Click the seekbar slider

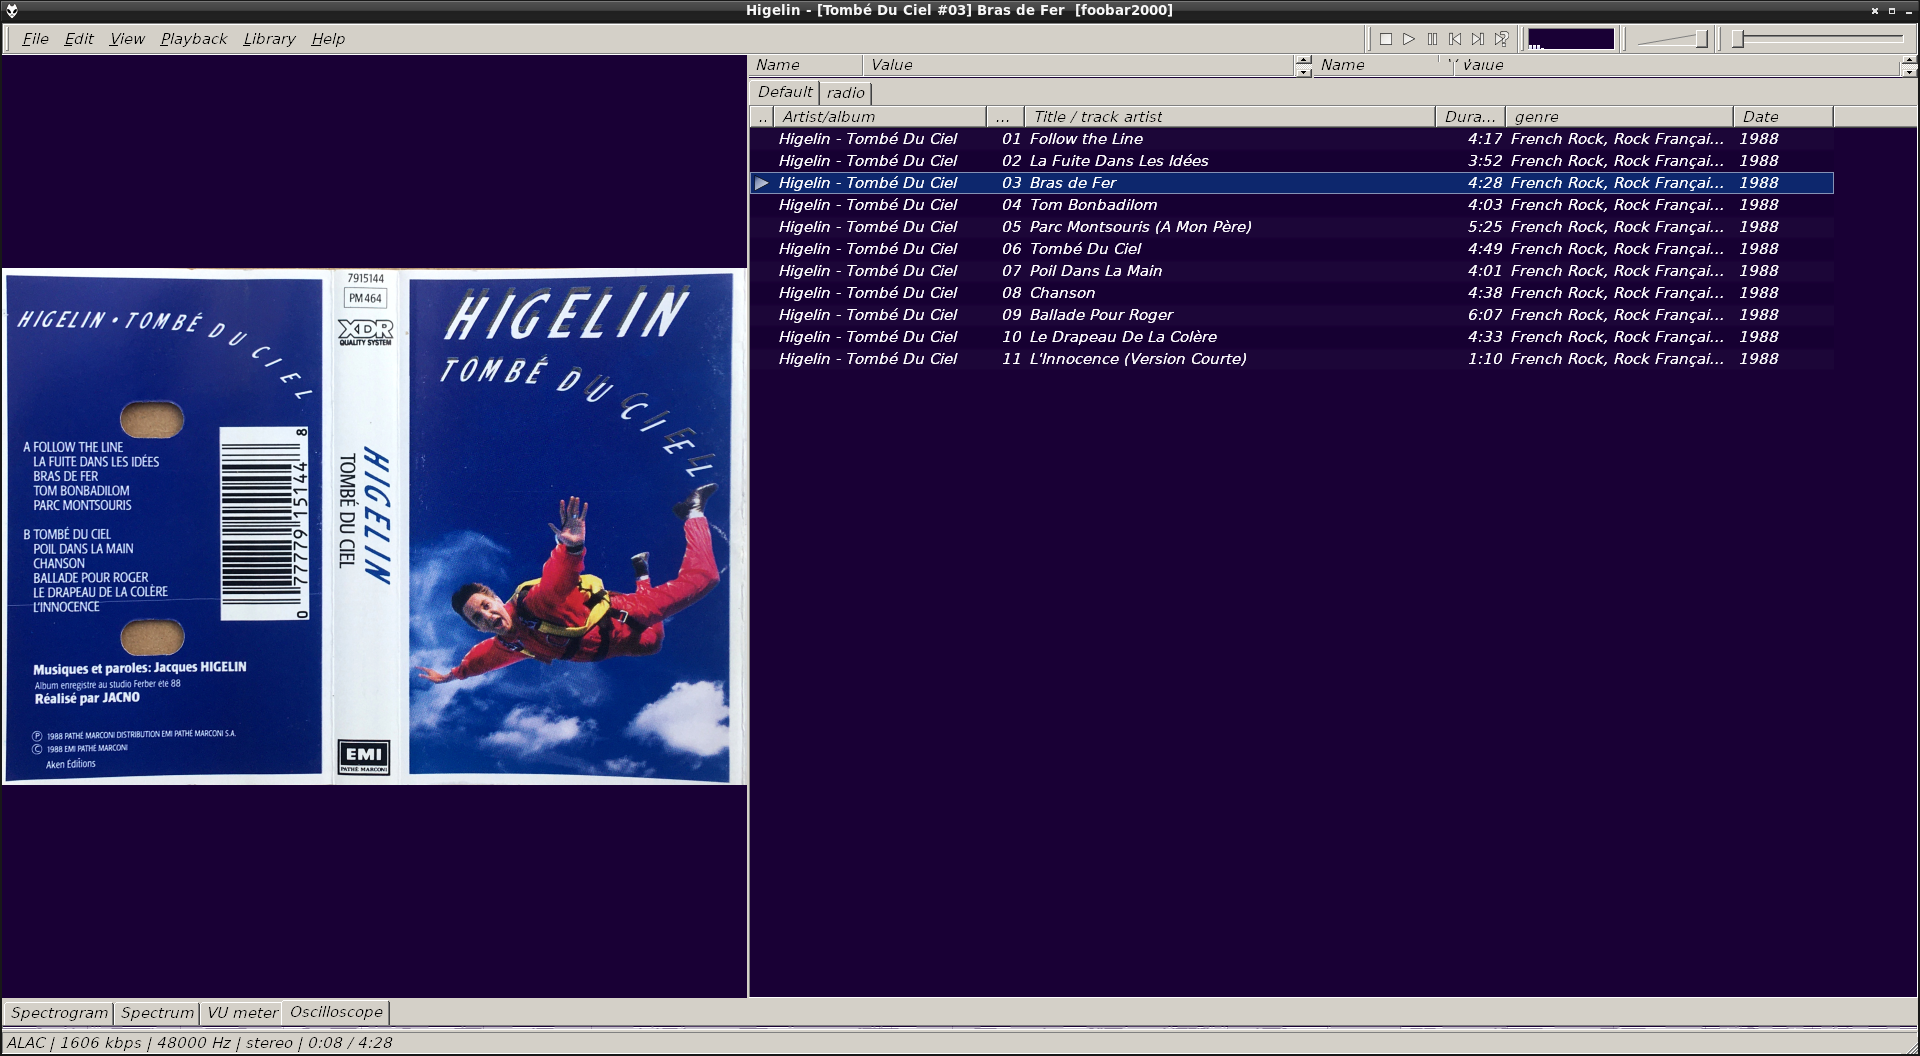(x=1818, y=39)
